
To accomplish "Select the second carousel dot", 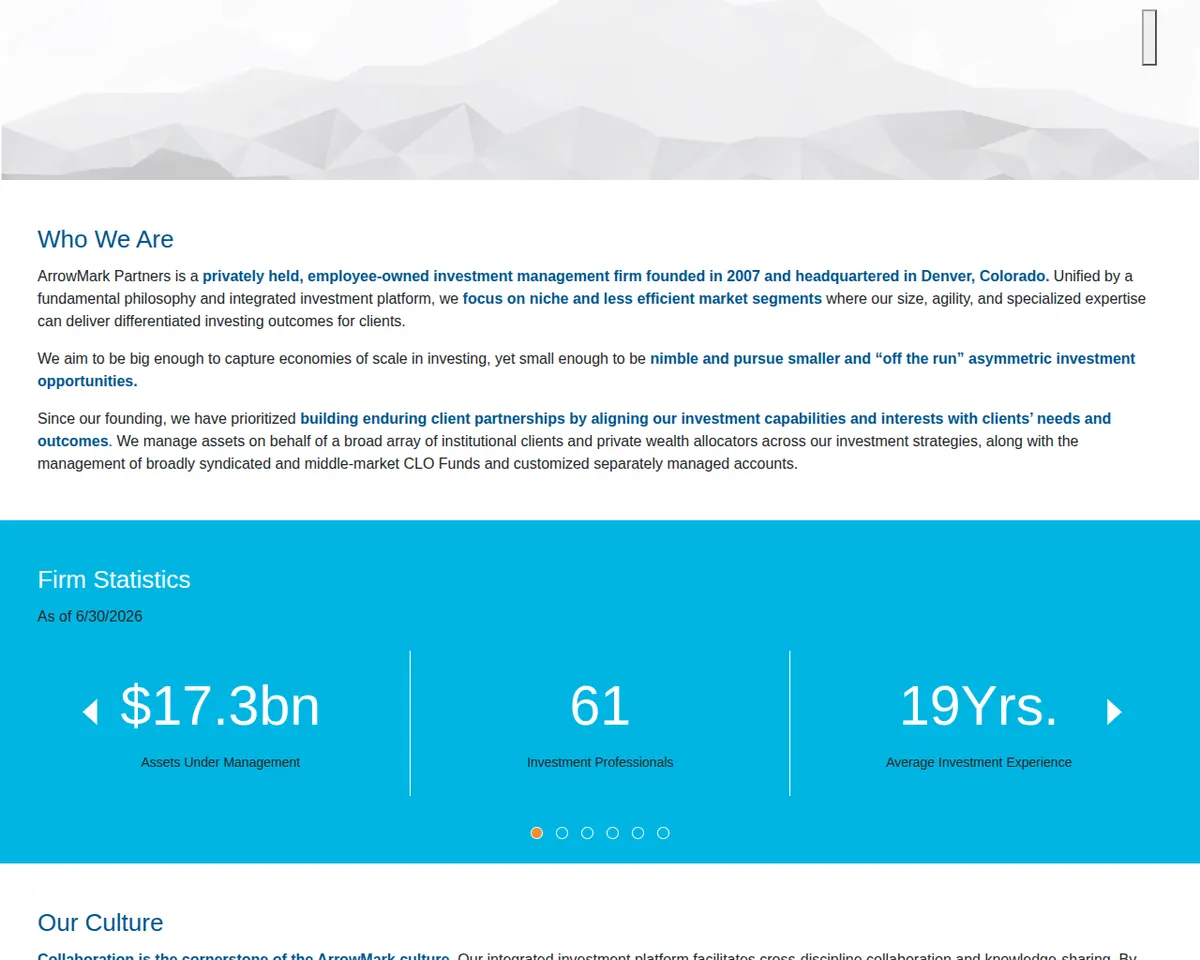I will click(562, 833).
